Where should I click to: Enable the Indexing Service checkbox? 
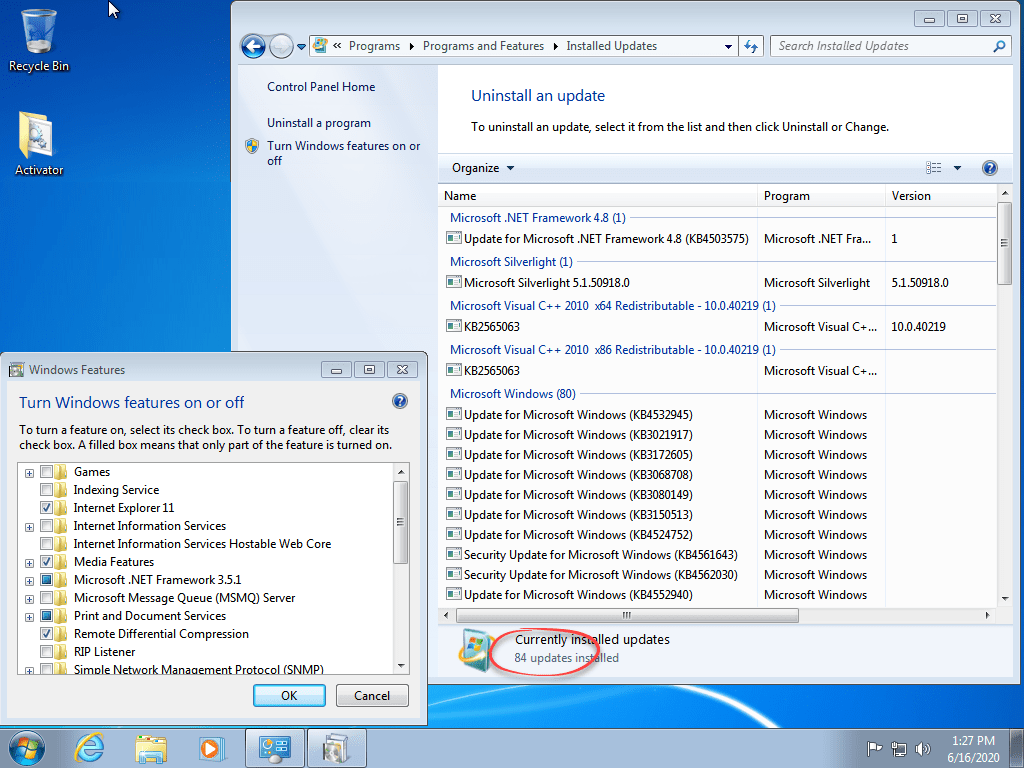click(x=46, y=490)
